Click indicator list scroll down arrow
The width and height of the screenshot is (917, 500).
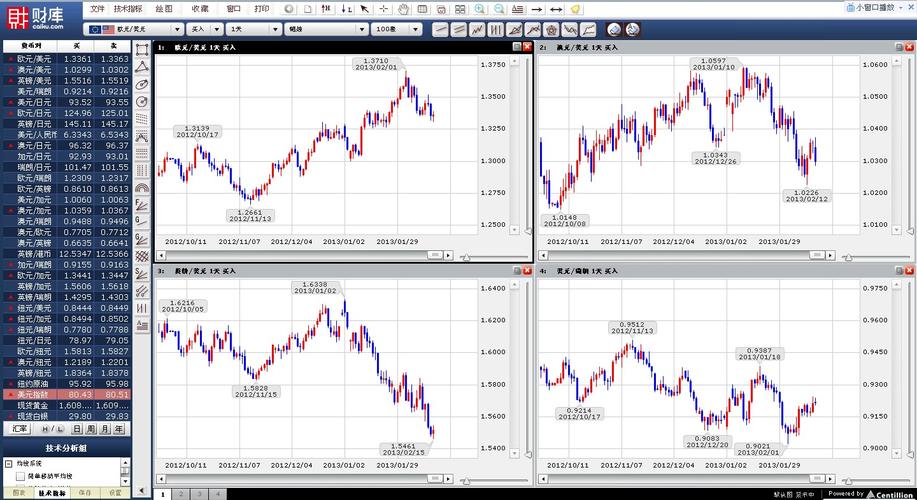125,481
